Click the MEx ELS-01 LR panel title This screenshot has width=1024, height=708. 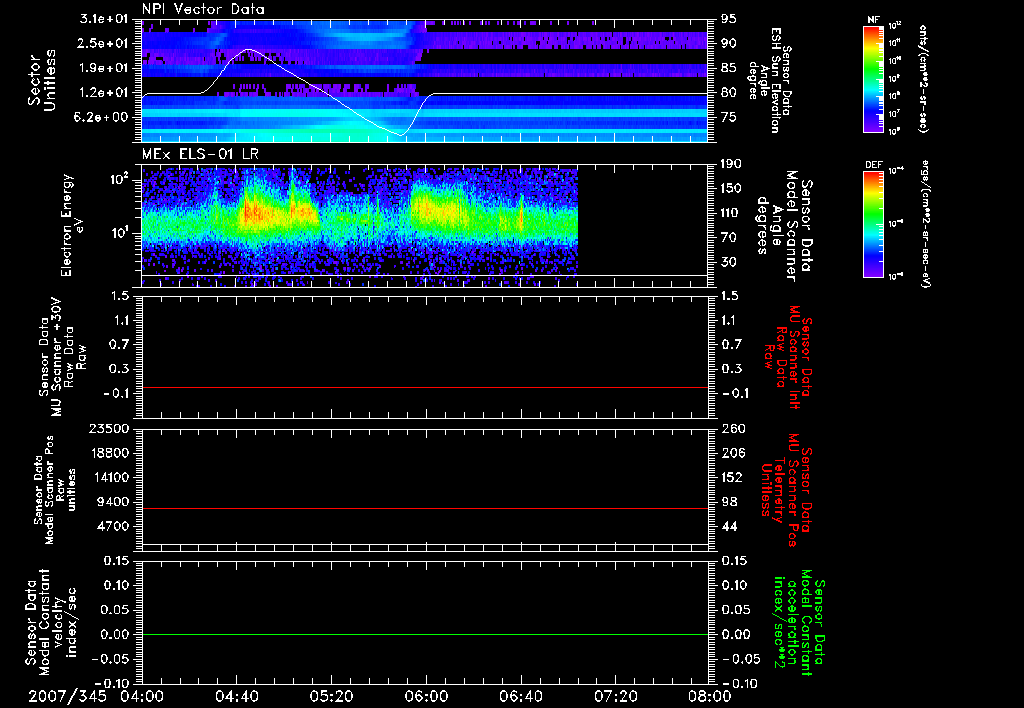click(x=200, y=155)
